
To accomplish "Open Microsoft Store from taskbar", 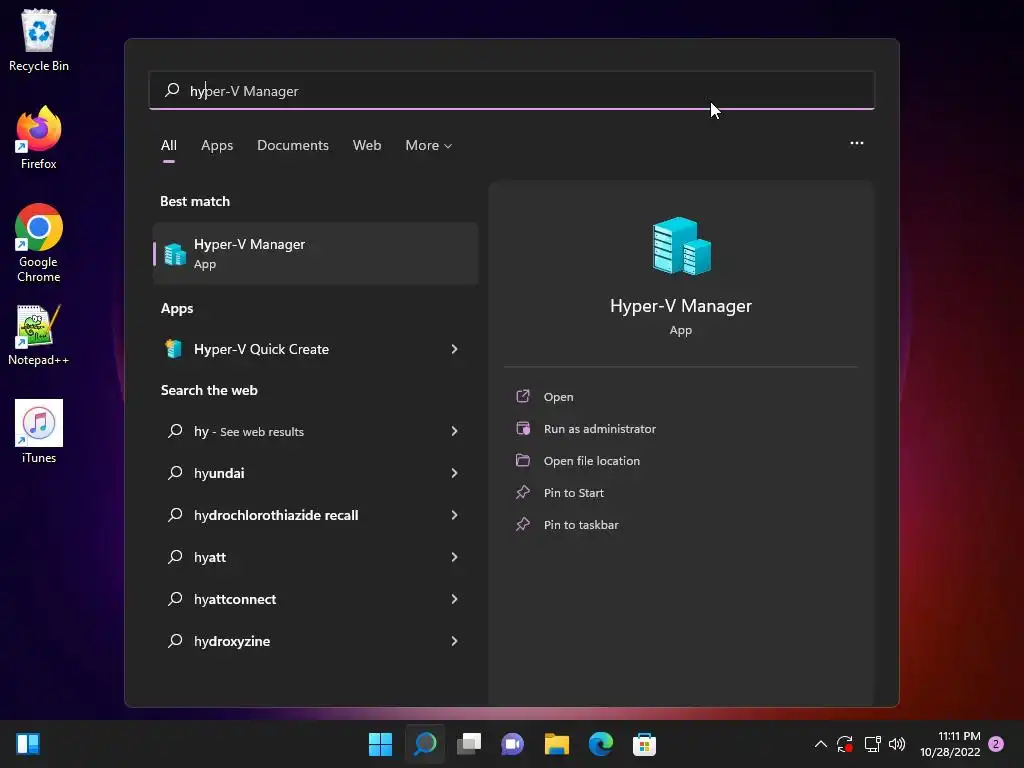I will [x=645, y=744].
